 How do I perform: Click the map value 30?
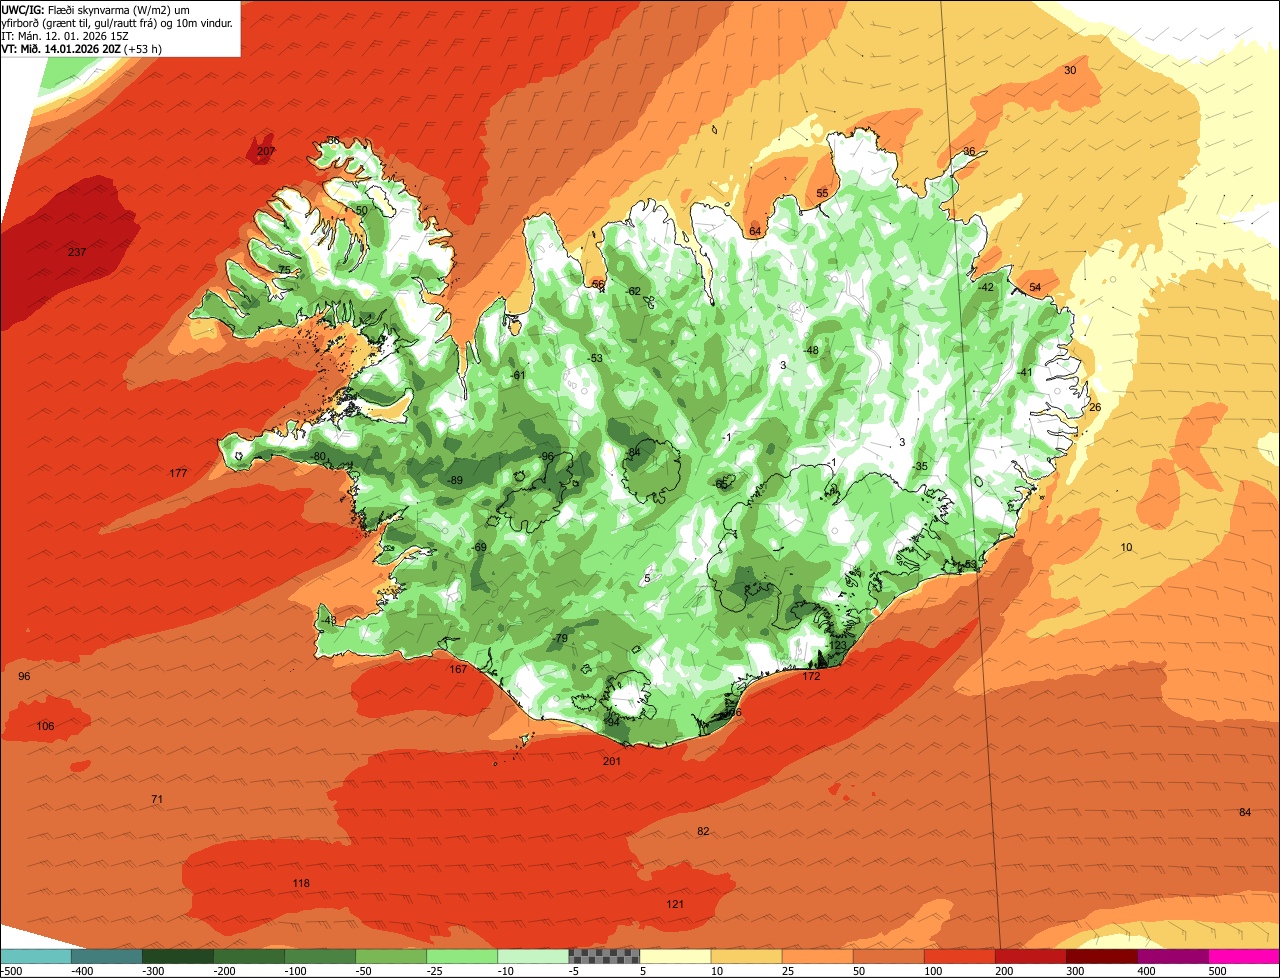click(1070, 70)
